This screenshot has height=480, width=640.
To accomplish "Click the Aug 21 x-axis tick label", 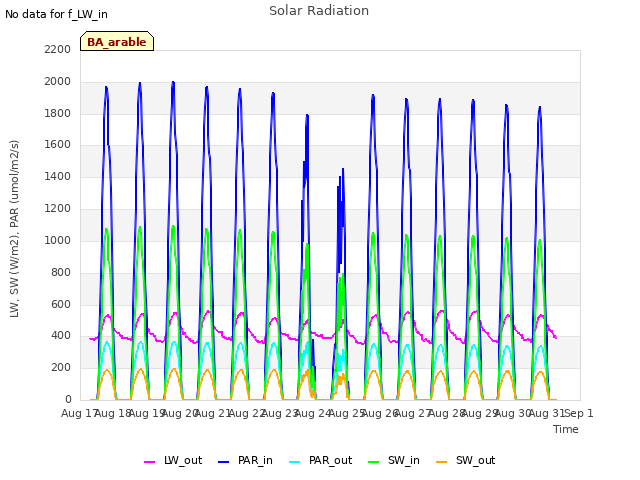I will (213, 413).
